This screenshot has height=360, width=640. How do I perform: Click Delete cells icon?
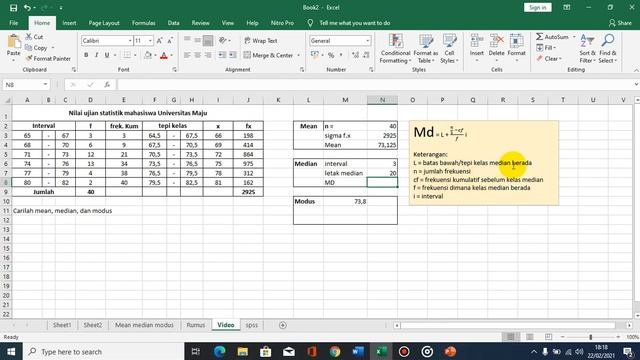[496, 41]
